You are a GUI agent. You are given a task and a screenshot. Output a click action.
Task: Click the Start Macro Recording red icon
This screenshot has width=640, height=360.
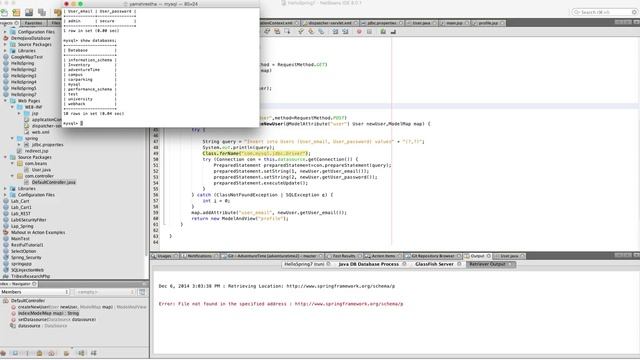pyautogui.click(x=359, y=31)
